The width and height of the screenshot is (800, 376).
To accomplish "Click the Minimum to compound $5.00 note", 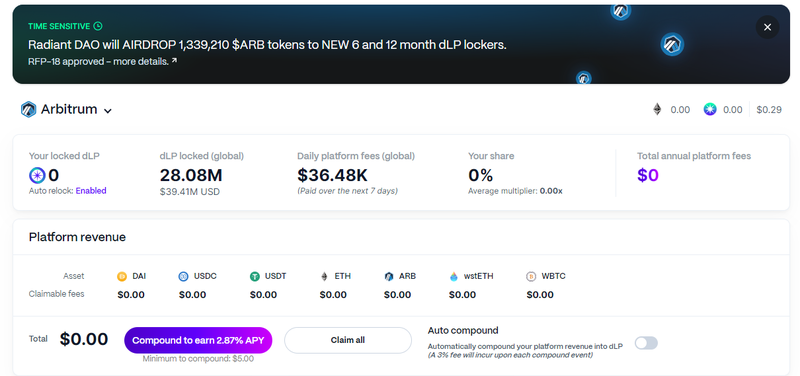I will 198,359.
